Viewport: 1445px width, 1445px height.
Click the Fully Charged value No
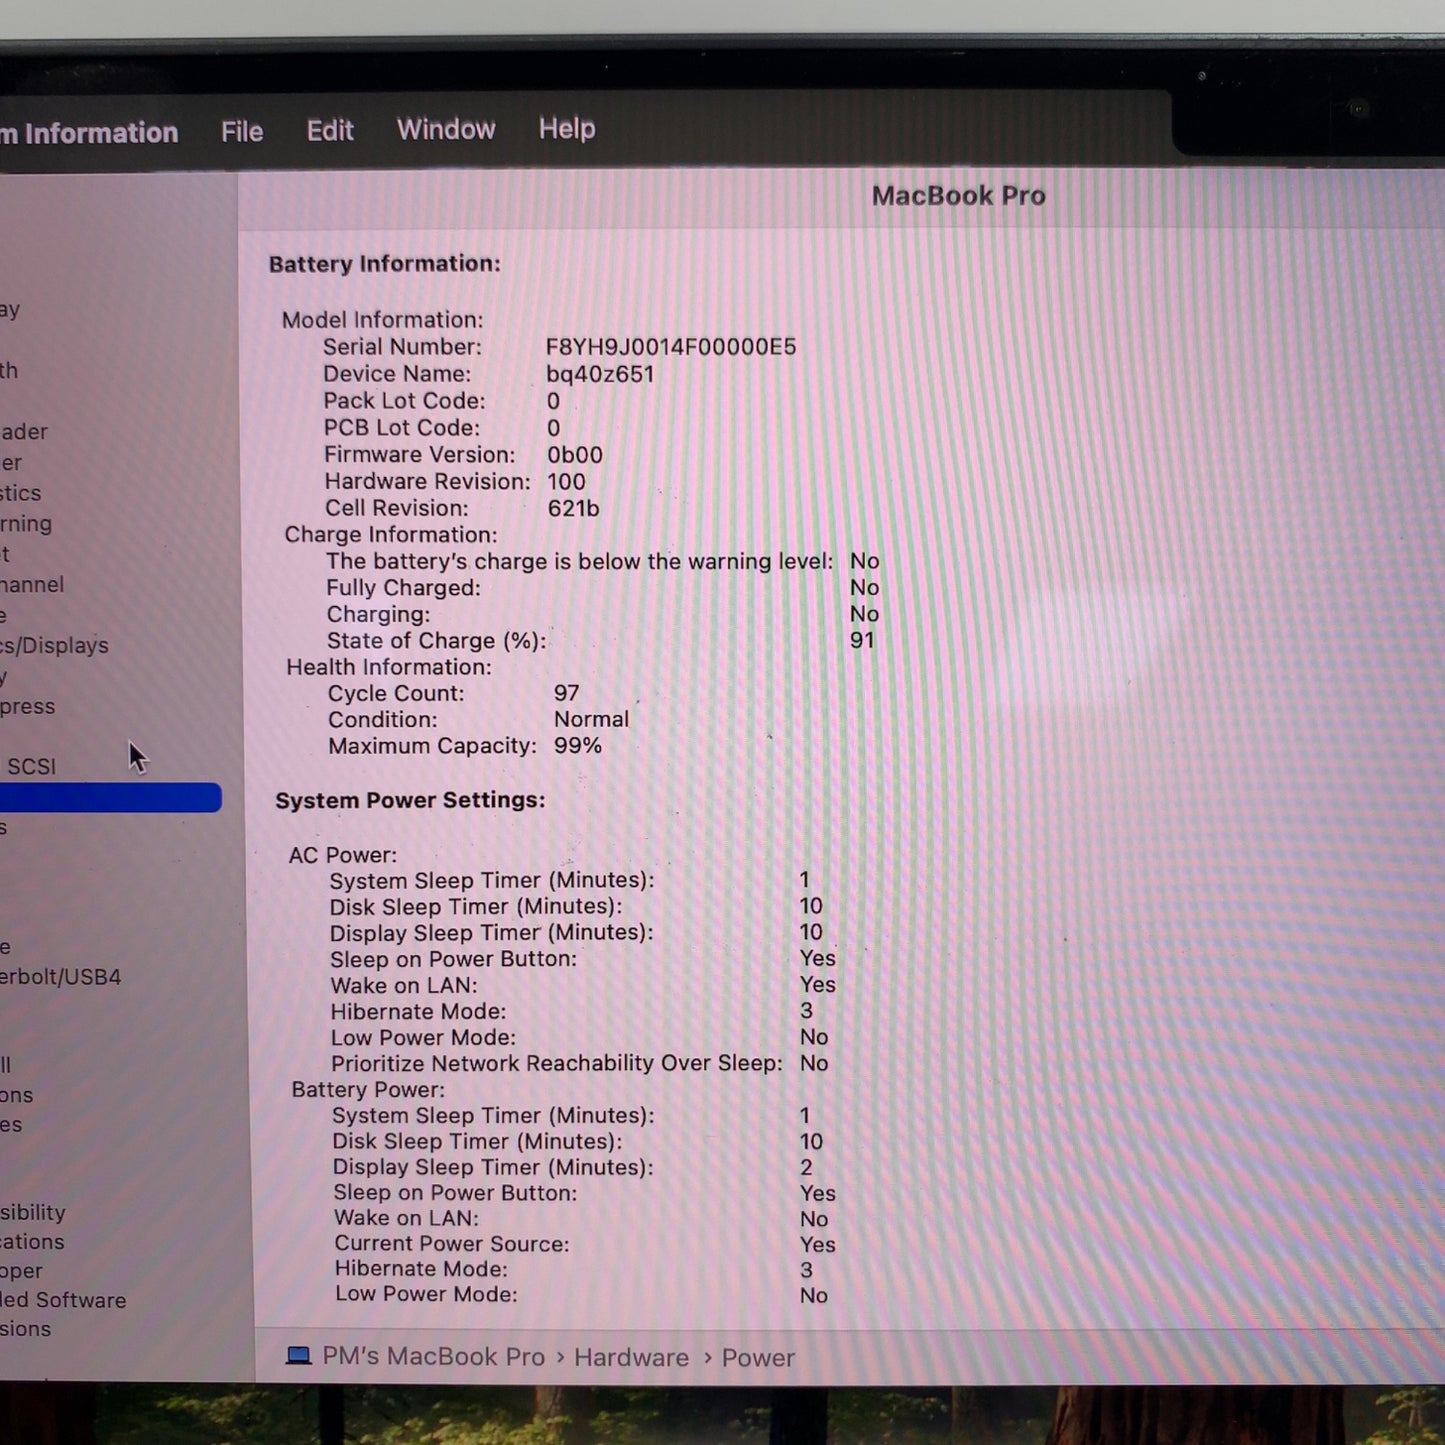click(864, 588)
